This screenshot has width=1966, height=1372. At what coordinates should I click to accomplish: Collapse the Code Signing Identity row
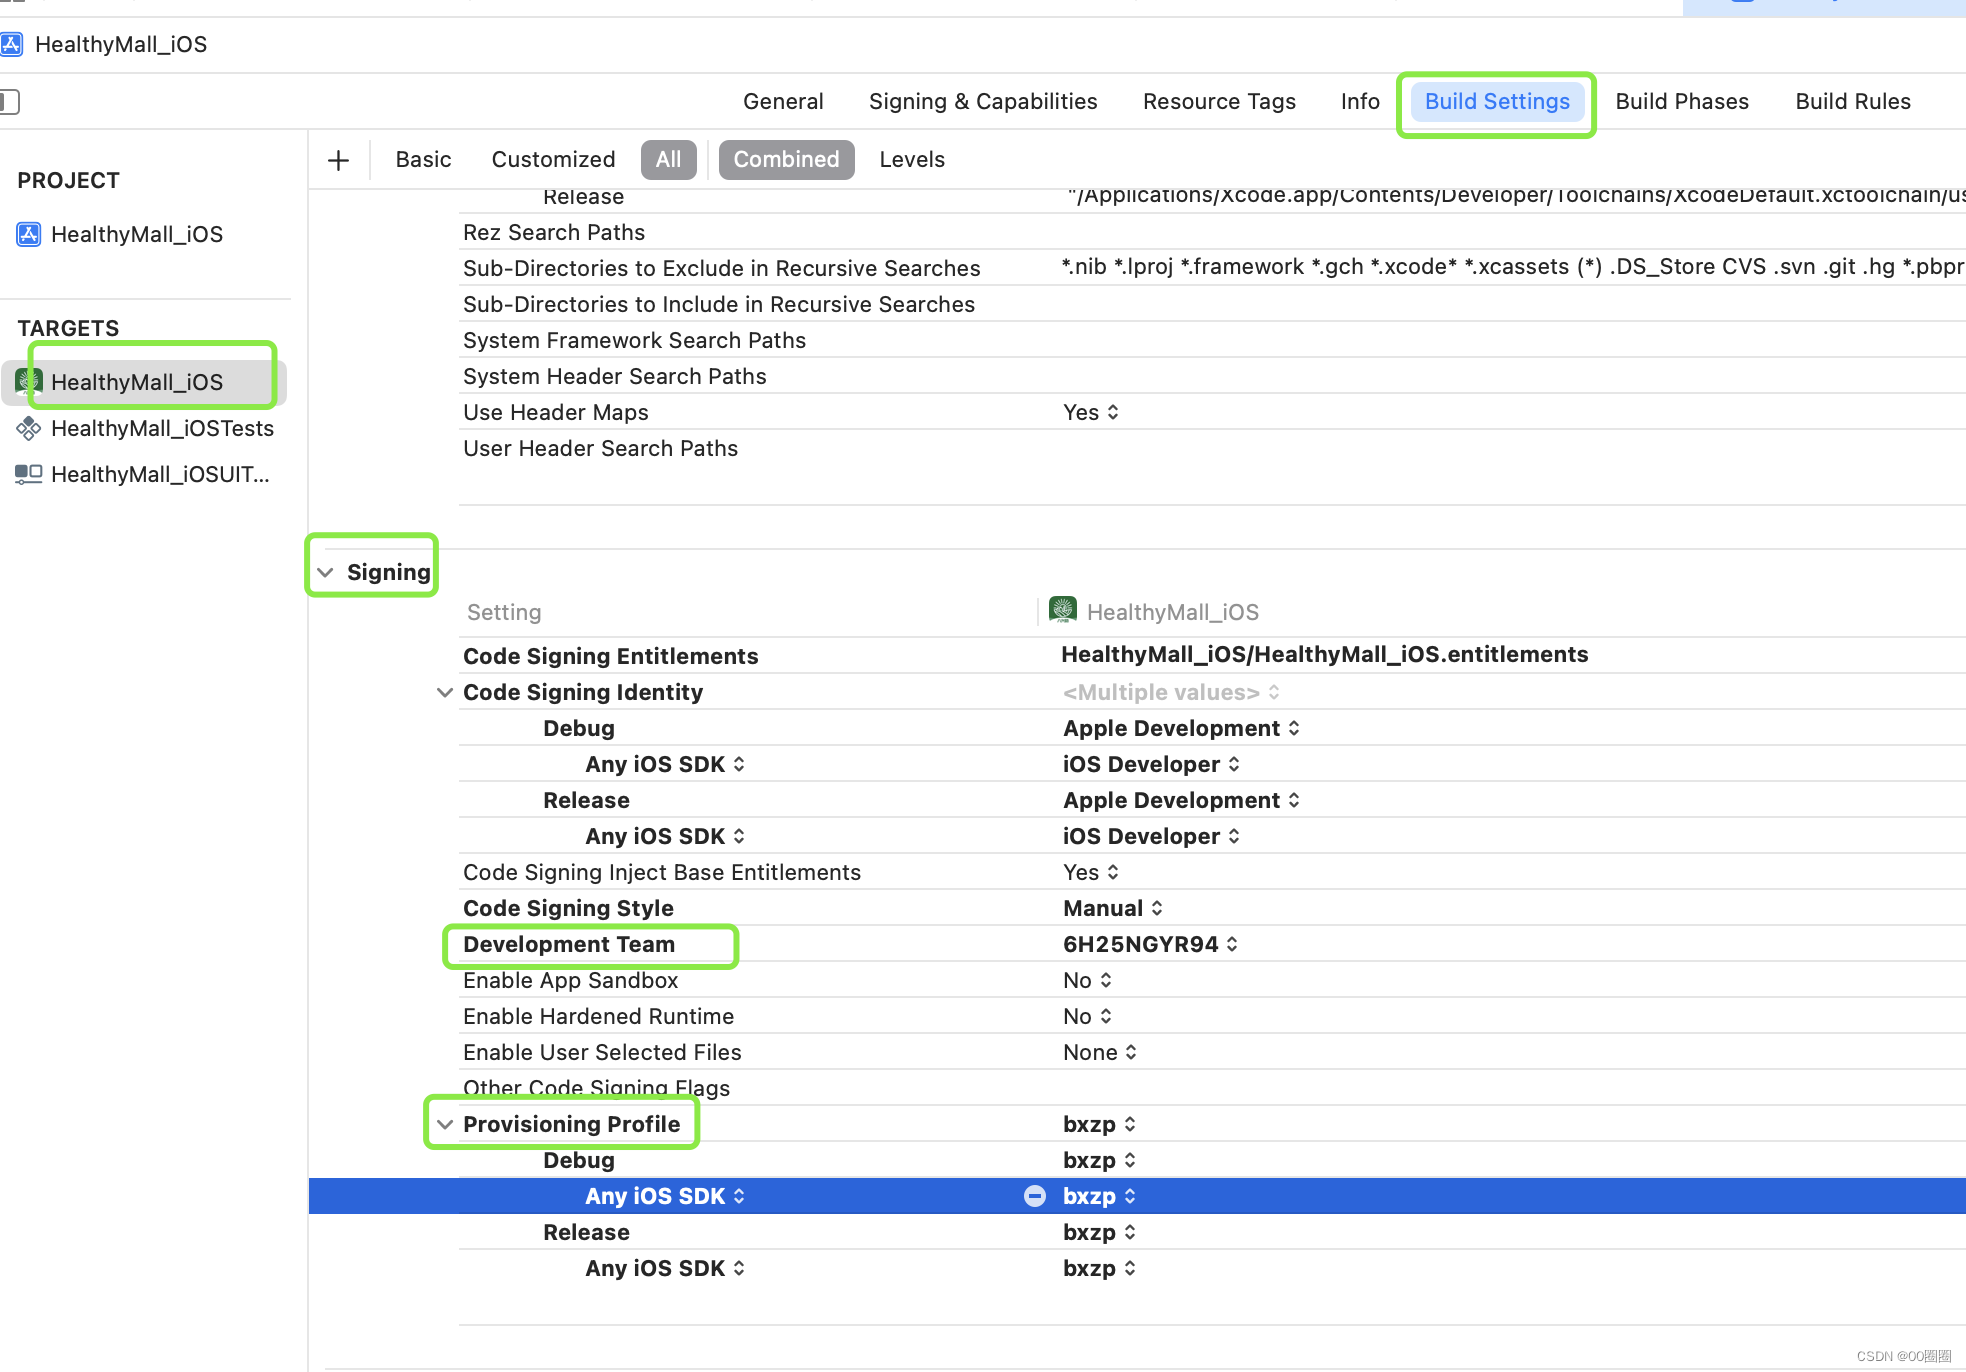pyautogui.click(x=445, y=692)
